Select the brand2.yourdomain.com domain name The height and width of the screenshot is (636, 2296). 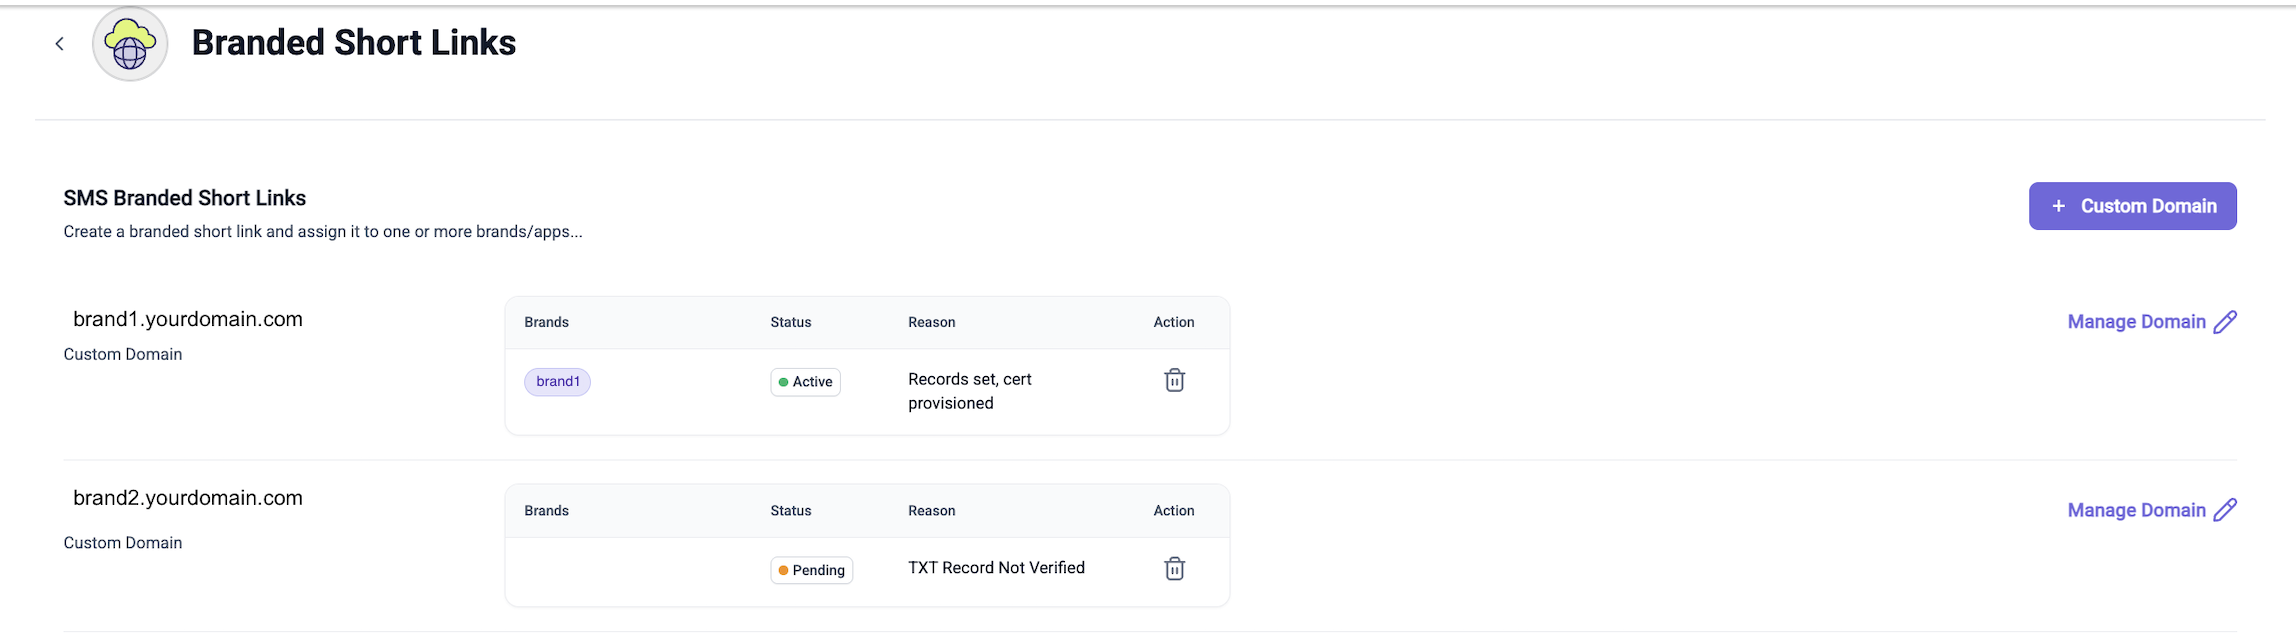click(x=188, y=498)
